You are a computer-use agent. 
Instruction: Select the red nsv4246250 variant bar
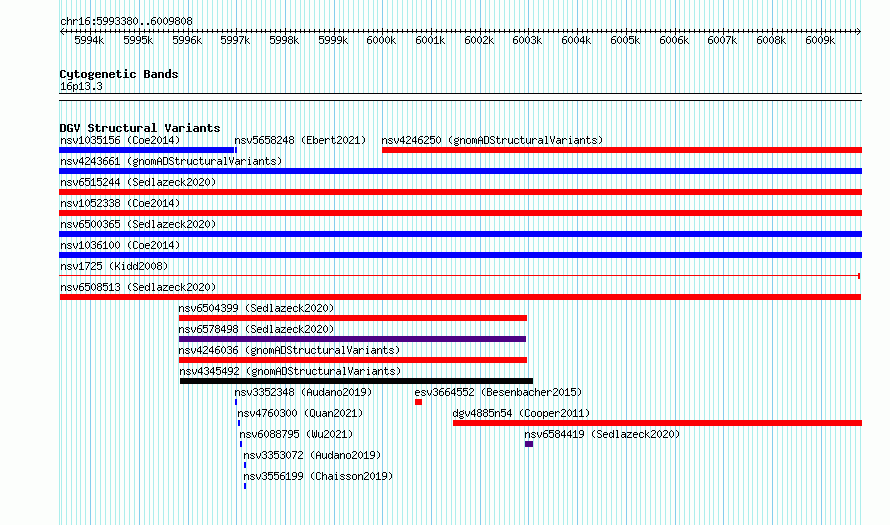[622, 150]
